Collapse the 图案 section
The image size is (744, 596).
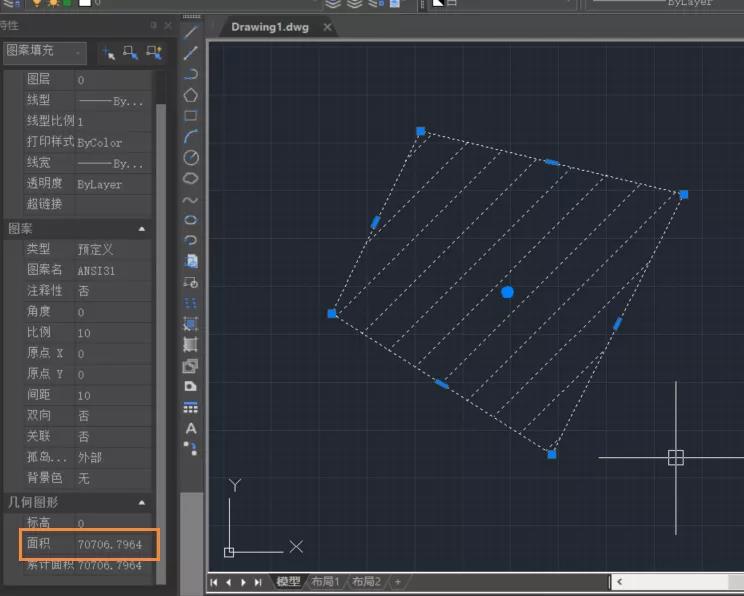(x=141, y=229)
